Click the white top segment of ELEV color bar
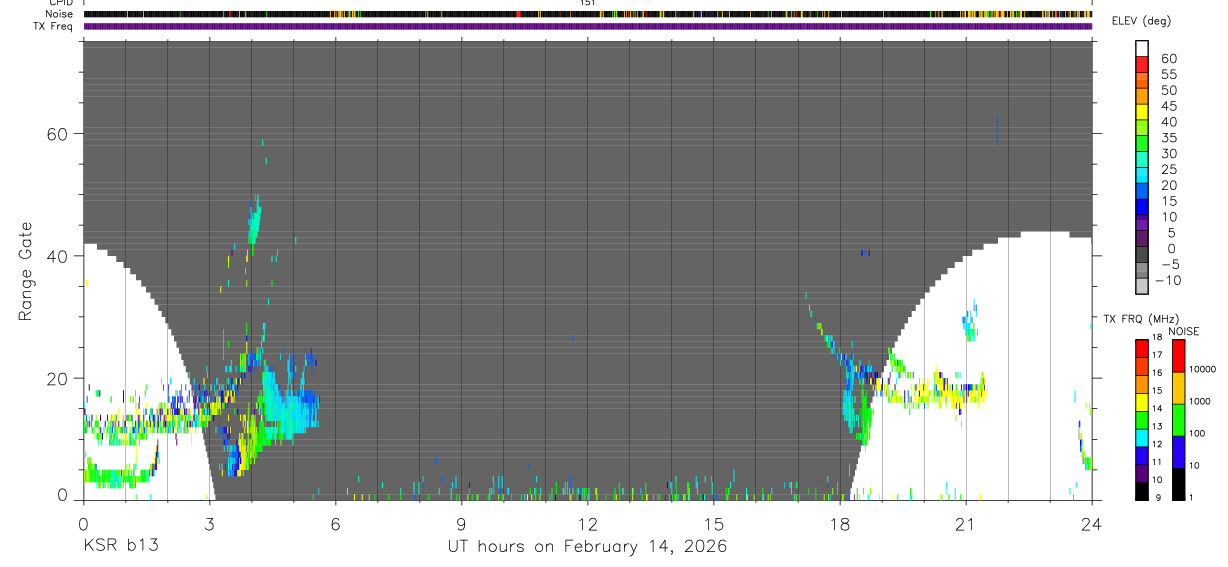Screen dimensions: 1228x567 click(x=1142, y=48)
